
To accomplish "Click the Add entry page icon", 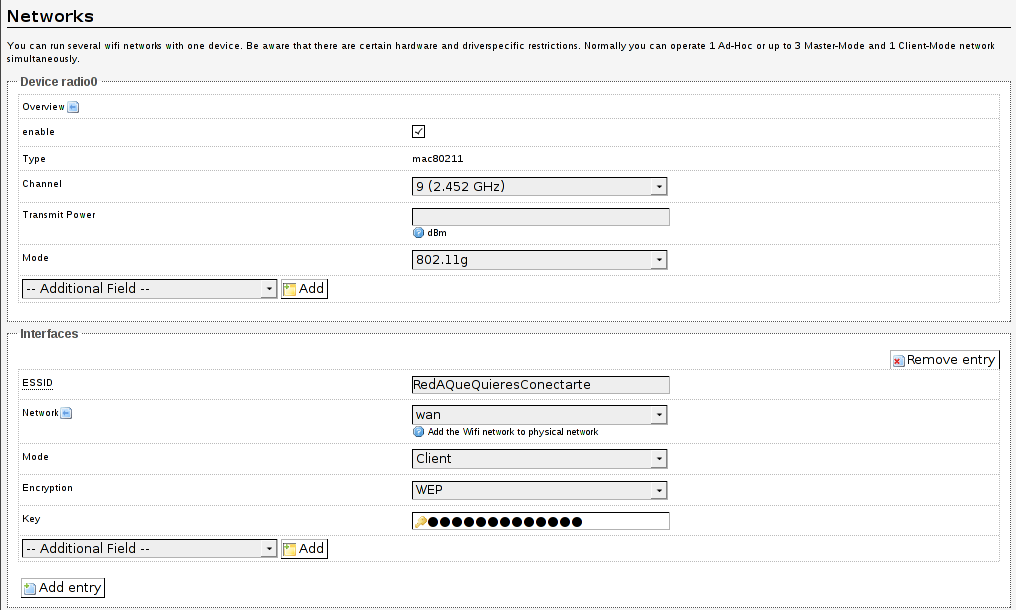I will point(30,588).
